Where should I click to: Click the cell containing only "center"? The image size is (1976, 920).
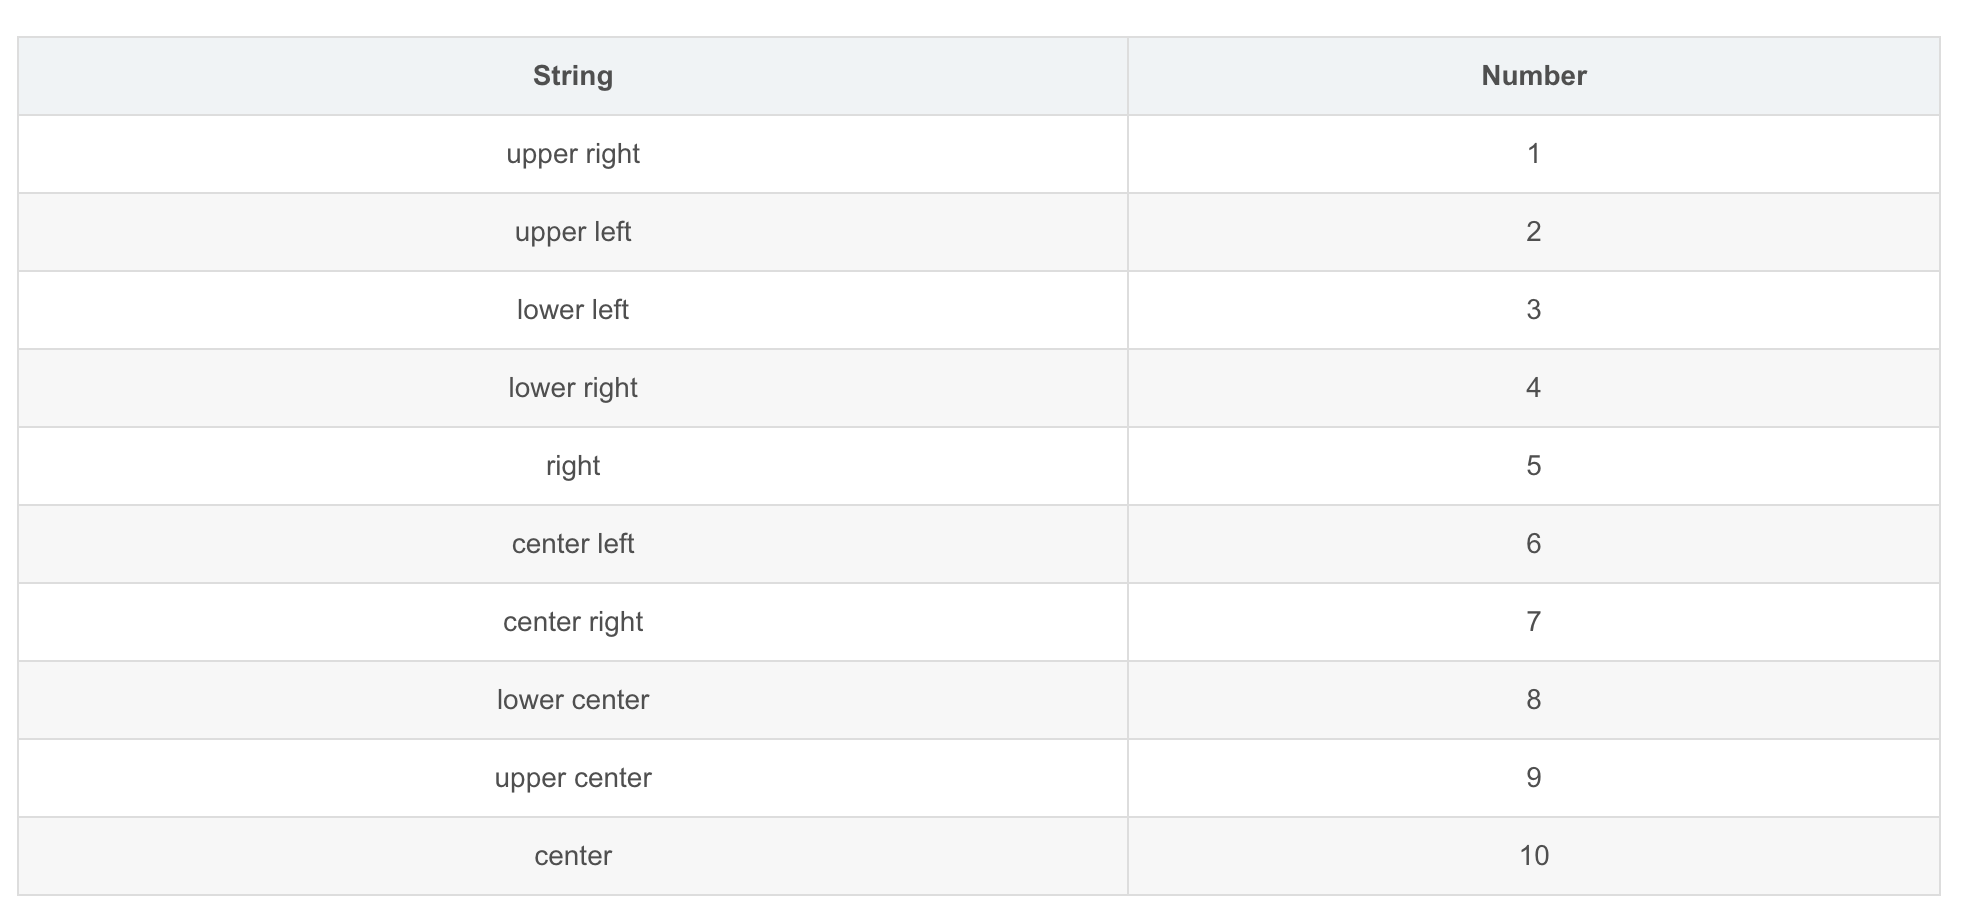[572, 856]
